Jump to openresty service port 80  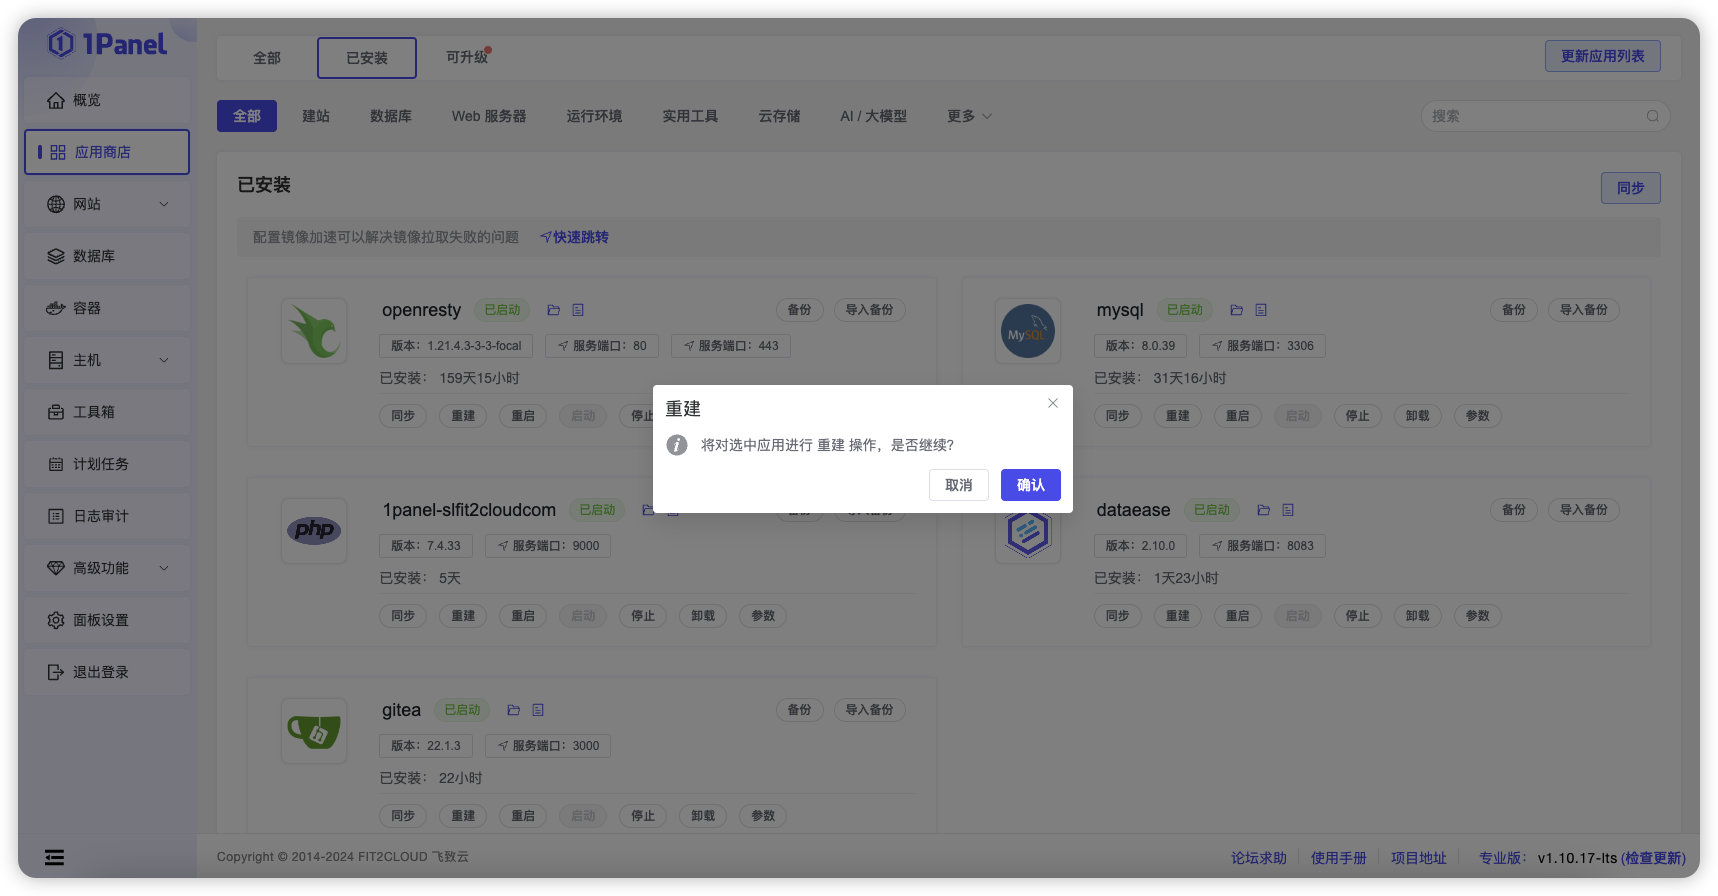(x=602, y=346)
